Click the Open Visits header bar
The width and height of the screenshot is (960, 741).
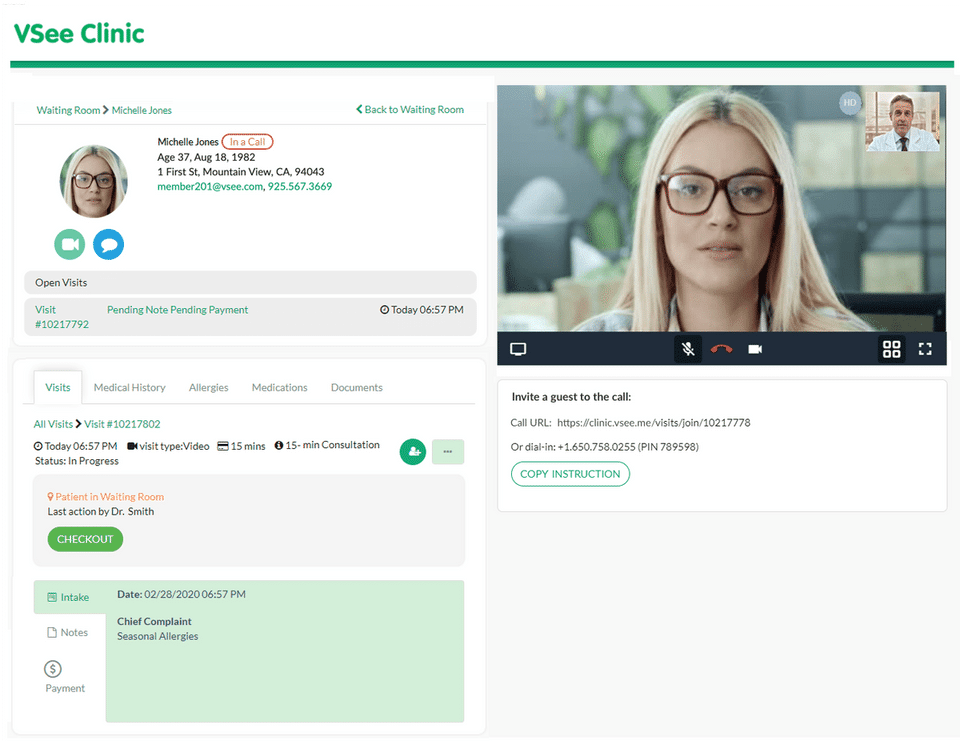(x=250, y=282)
